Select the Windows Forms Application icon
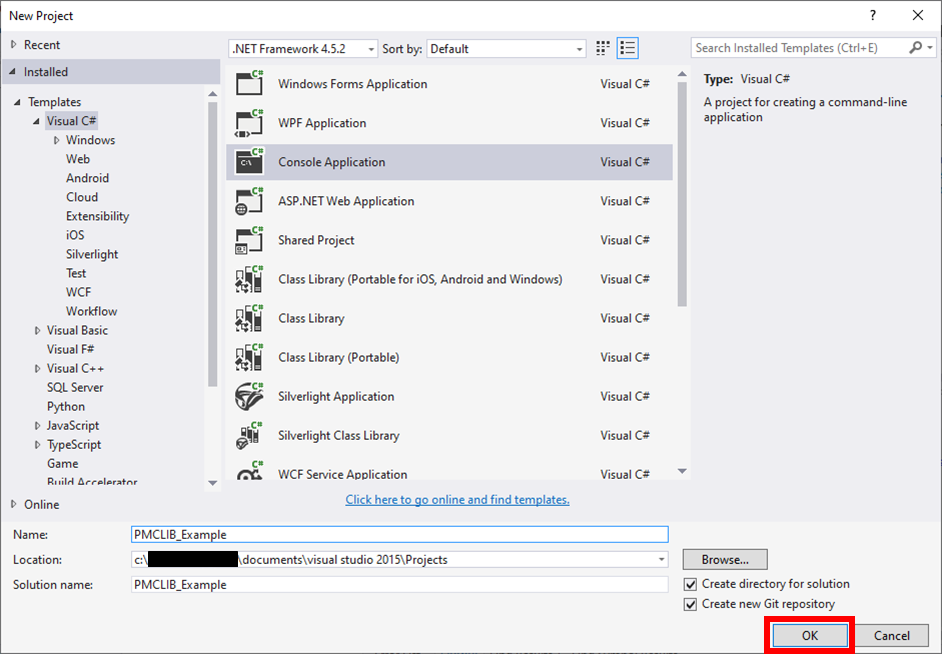This screenshot has height=654, width=942. click(250, 83)
